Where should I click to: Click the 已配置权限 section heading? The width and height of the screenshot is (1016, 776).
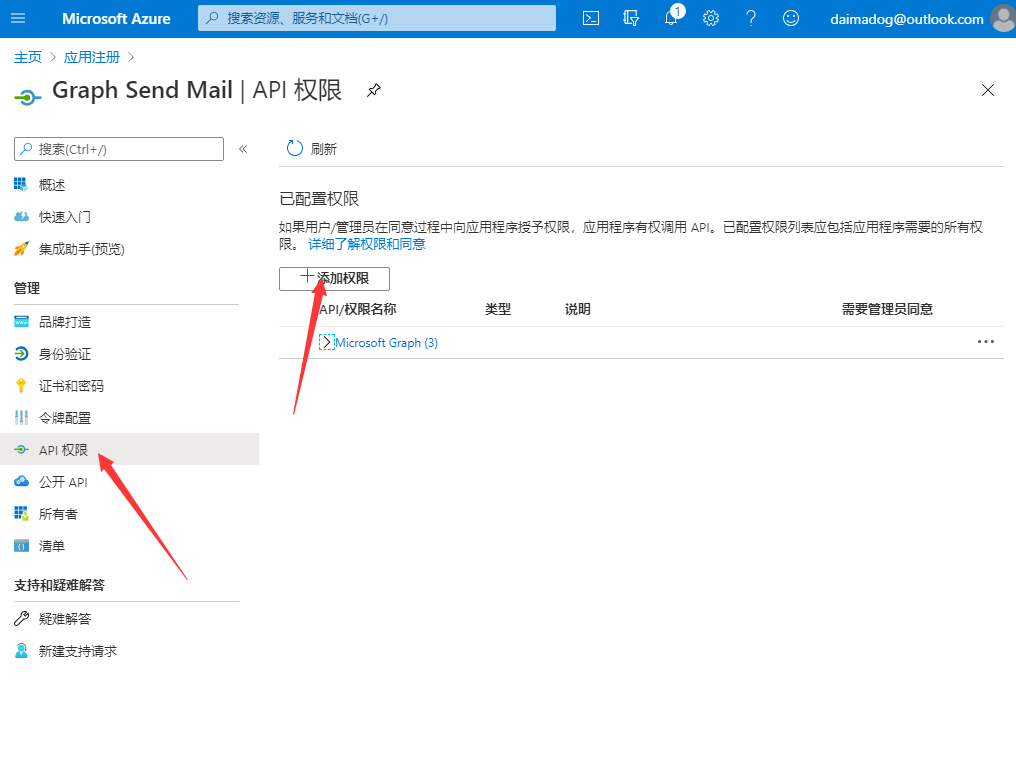[319, 199]
